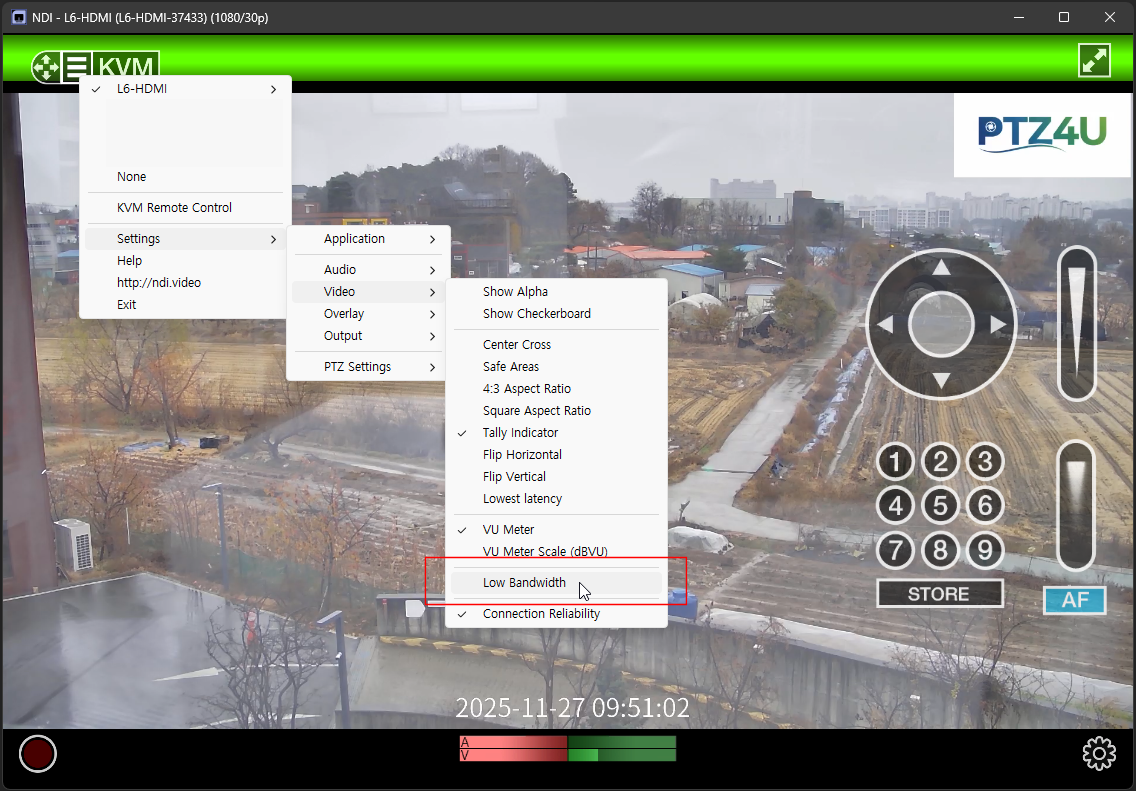1136x791 pixels.
Task: Turn on Center Cross overlay
Action: 556,345
